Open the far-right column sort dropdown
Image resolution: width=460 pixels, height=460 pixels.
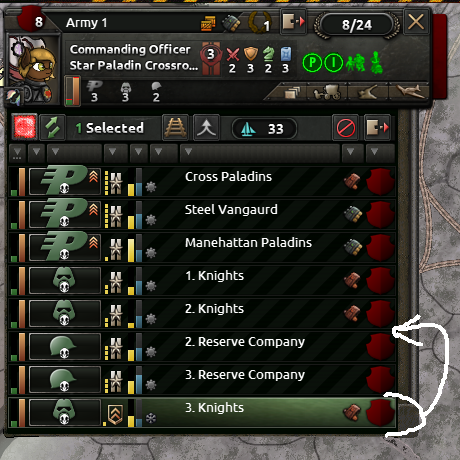[374, 152]
